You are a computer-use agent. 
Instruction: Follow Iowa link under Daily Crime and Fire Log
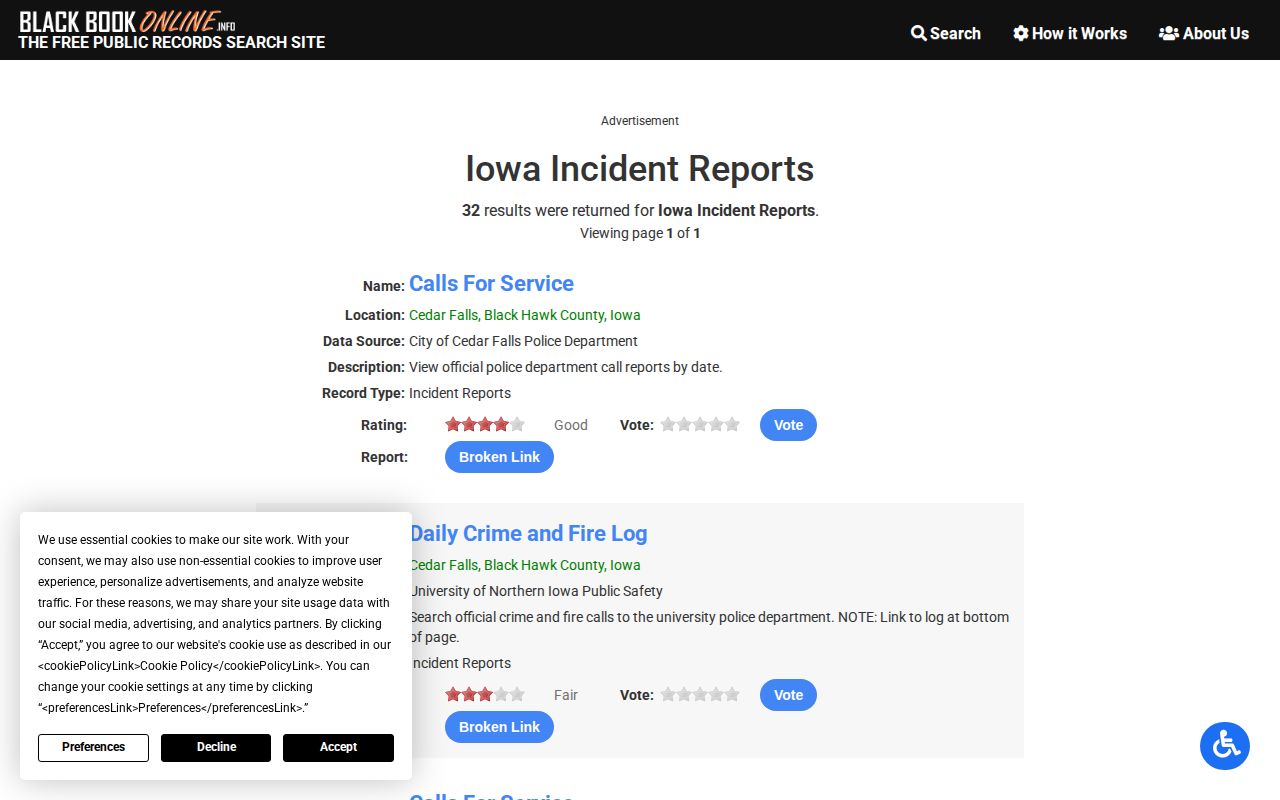(x=625, y=565)
